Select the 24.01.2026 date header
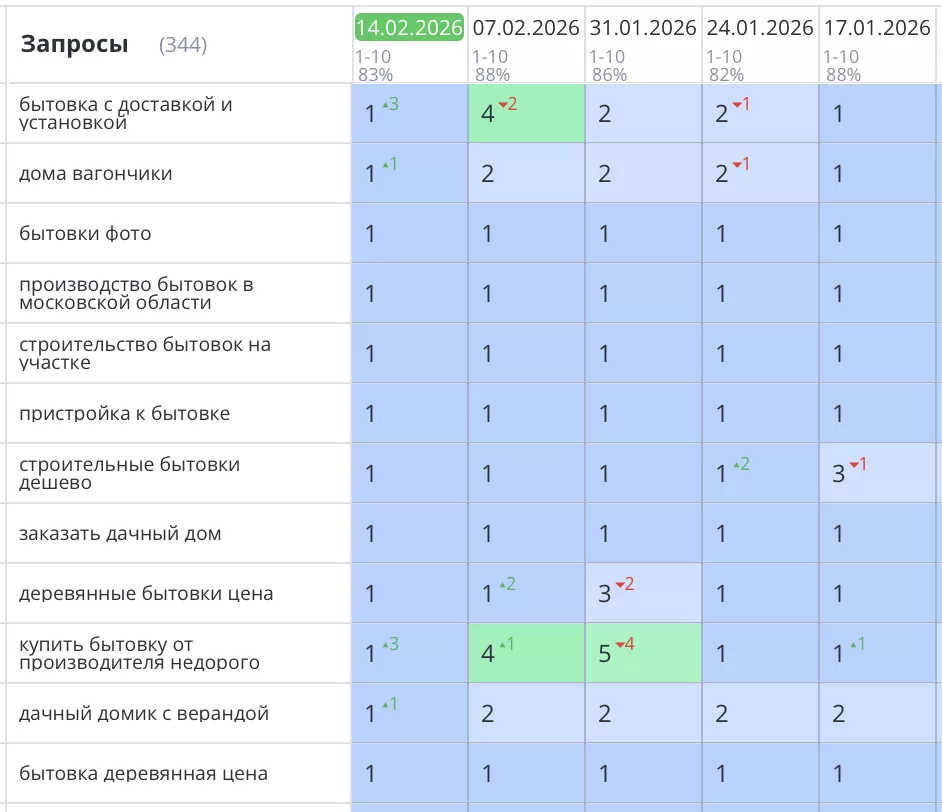Viewport: 942px width, 812px height. (x=760, y=27)
